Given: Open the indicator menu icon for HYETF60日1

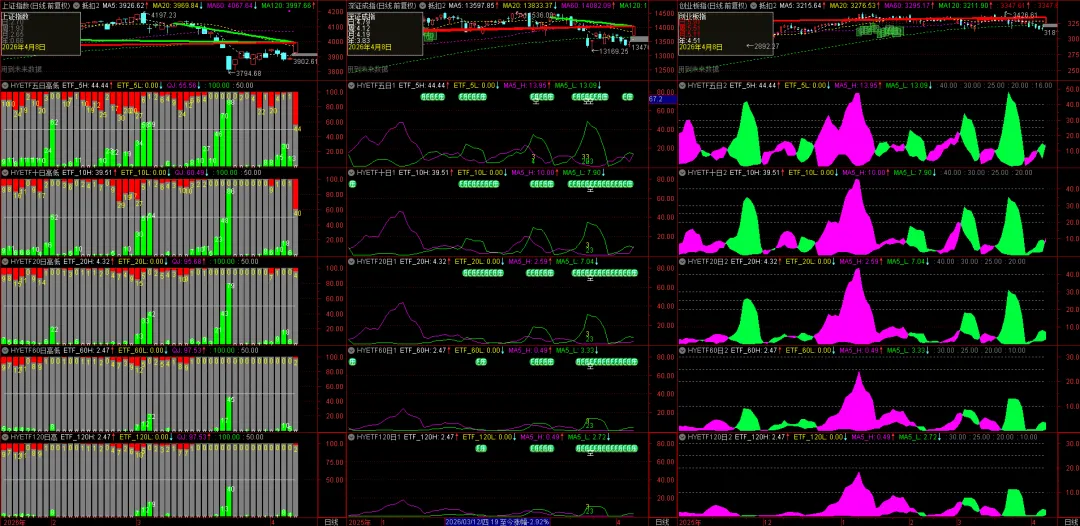Looking at the screenshot, I should click(x=351, y=350).
